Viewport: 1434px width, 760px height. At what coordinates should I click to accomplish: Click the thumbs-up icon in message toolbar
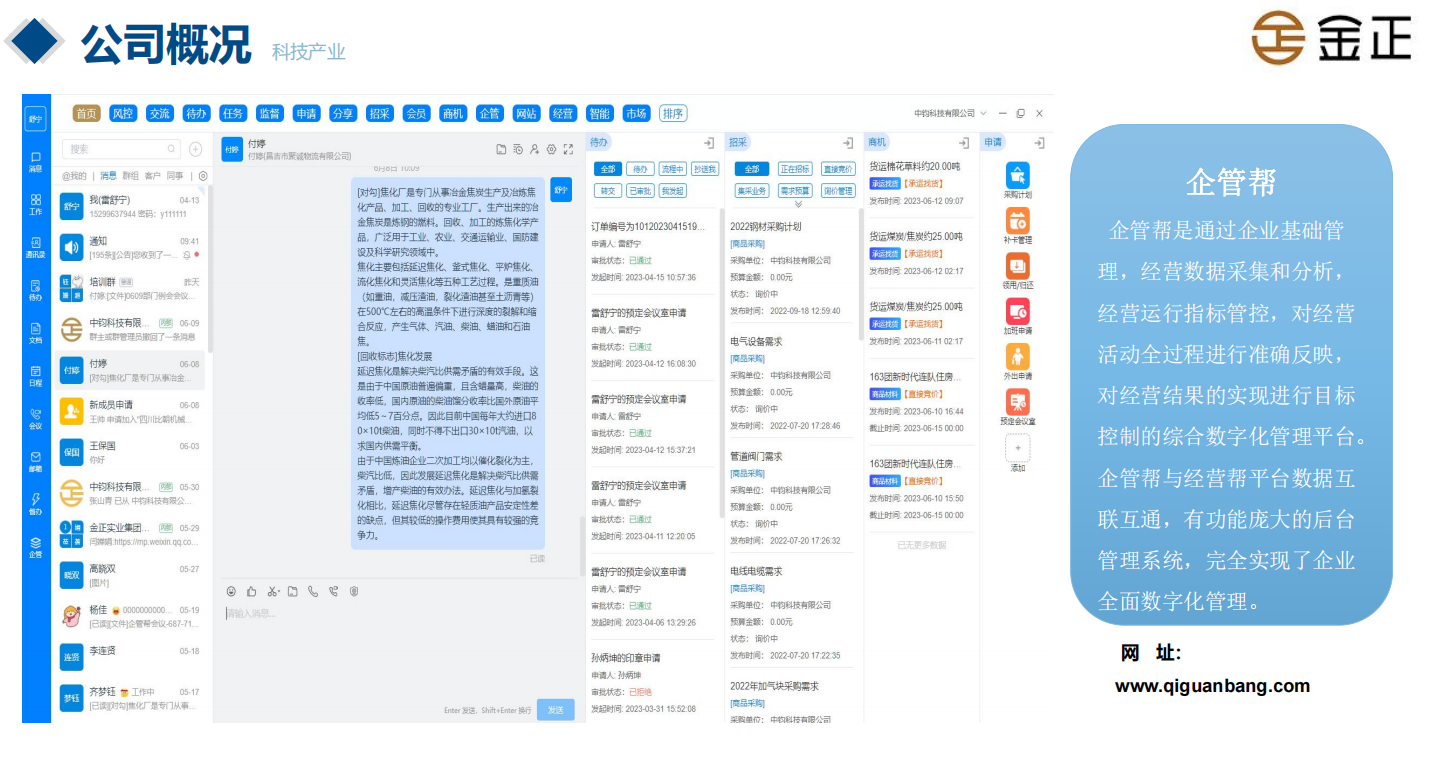point(252,591)
